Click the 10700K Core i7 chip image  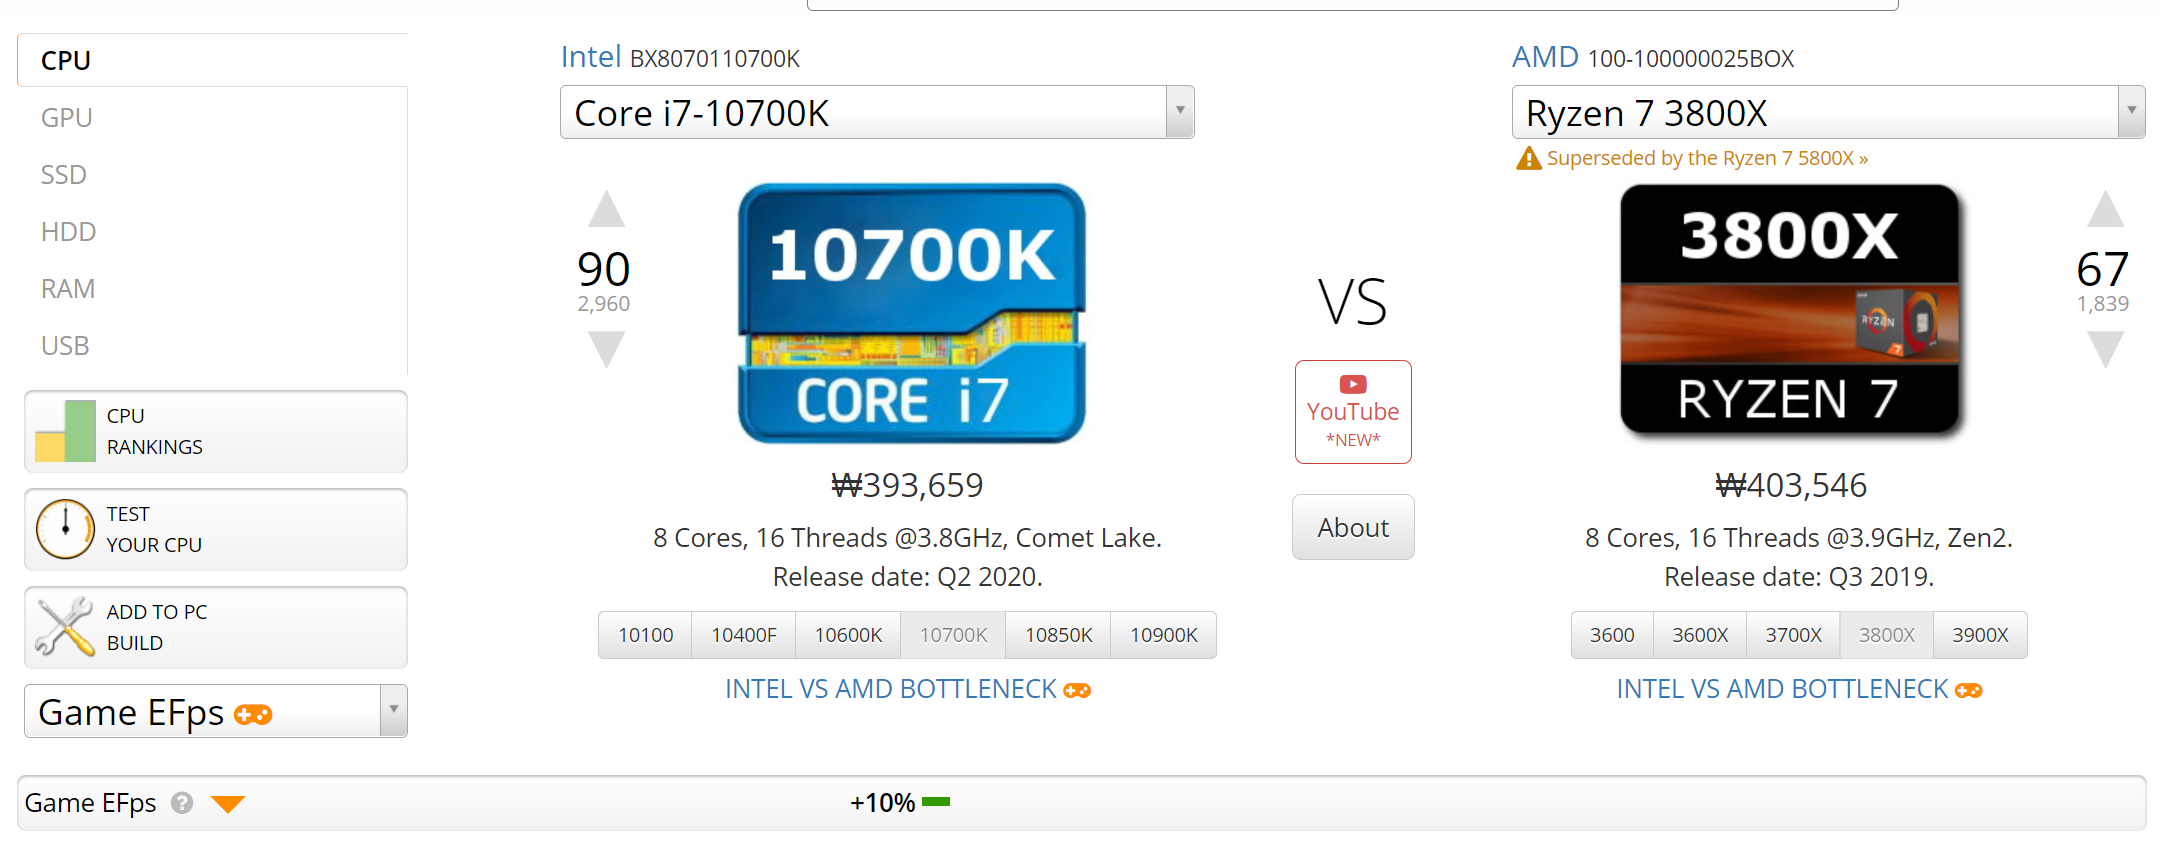click(911, 313)
